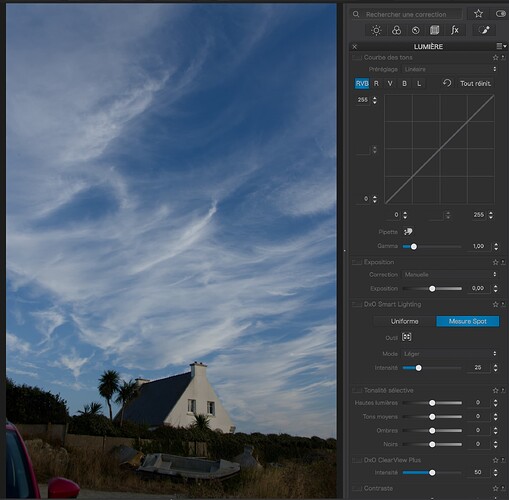The width and height of the screenshot is (509, 500).
Task: Pick the tone curve Pipette tool
Action: click(408, 231)
